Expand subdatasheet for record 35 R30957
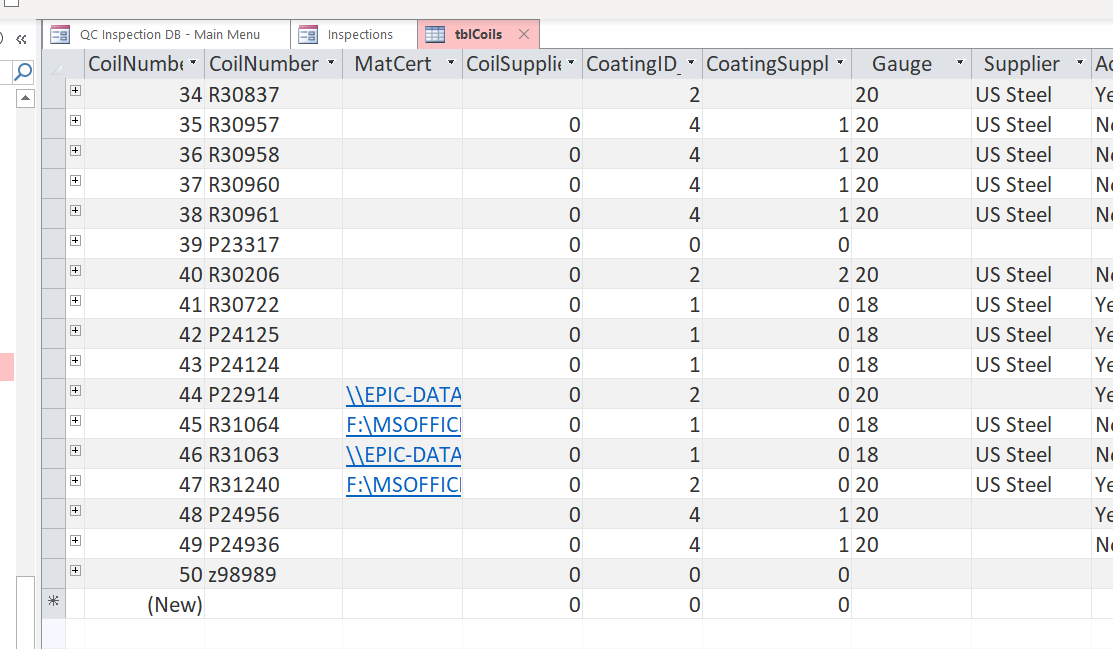 tap(75, 120)
